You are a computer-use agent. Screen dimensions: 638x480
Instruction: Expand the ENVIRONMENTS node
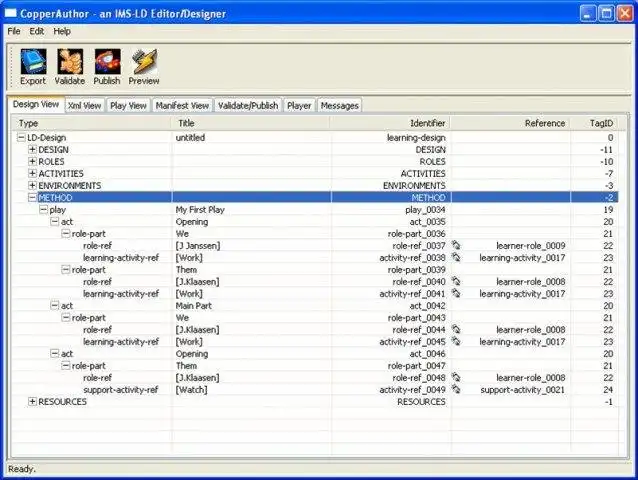(x=33, y=185)
